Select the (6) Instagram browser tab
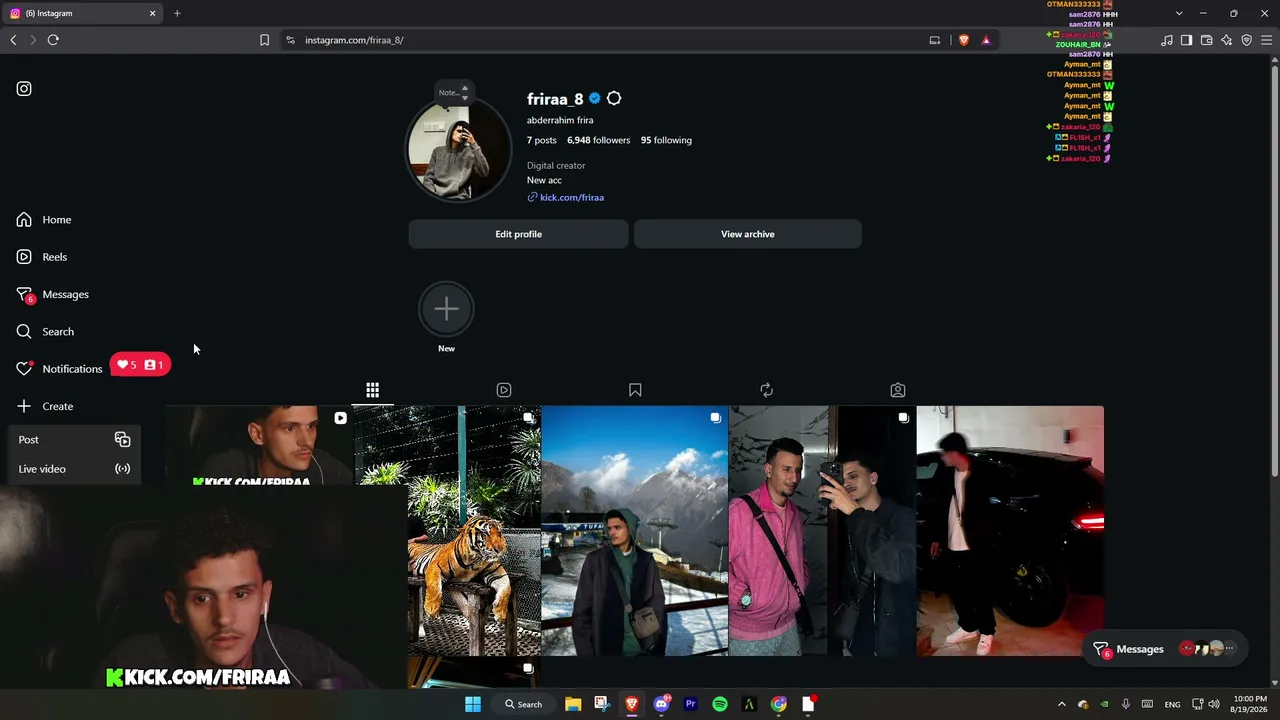 click(x=82, y=13)
